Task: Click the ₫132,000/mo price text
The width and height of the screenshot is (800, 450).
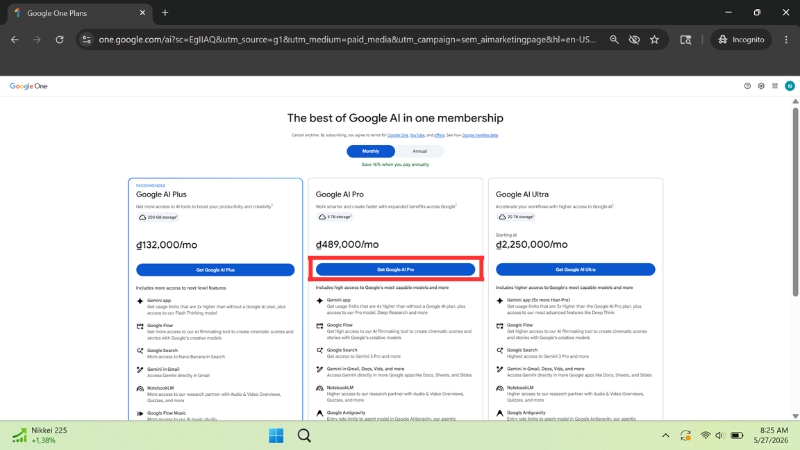Action: tap(166, 245)
